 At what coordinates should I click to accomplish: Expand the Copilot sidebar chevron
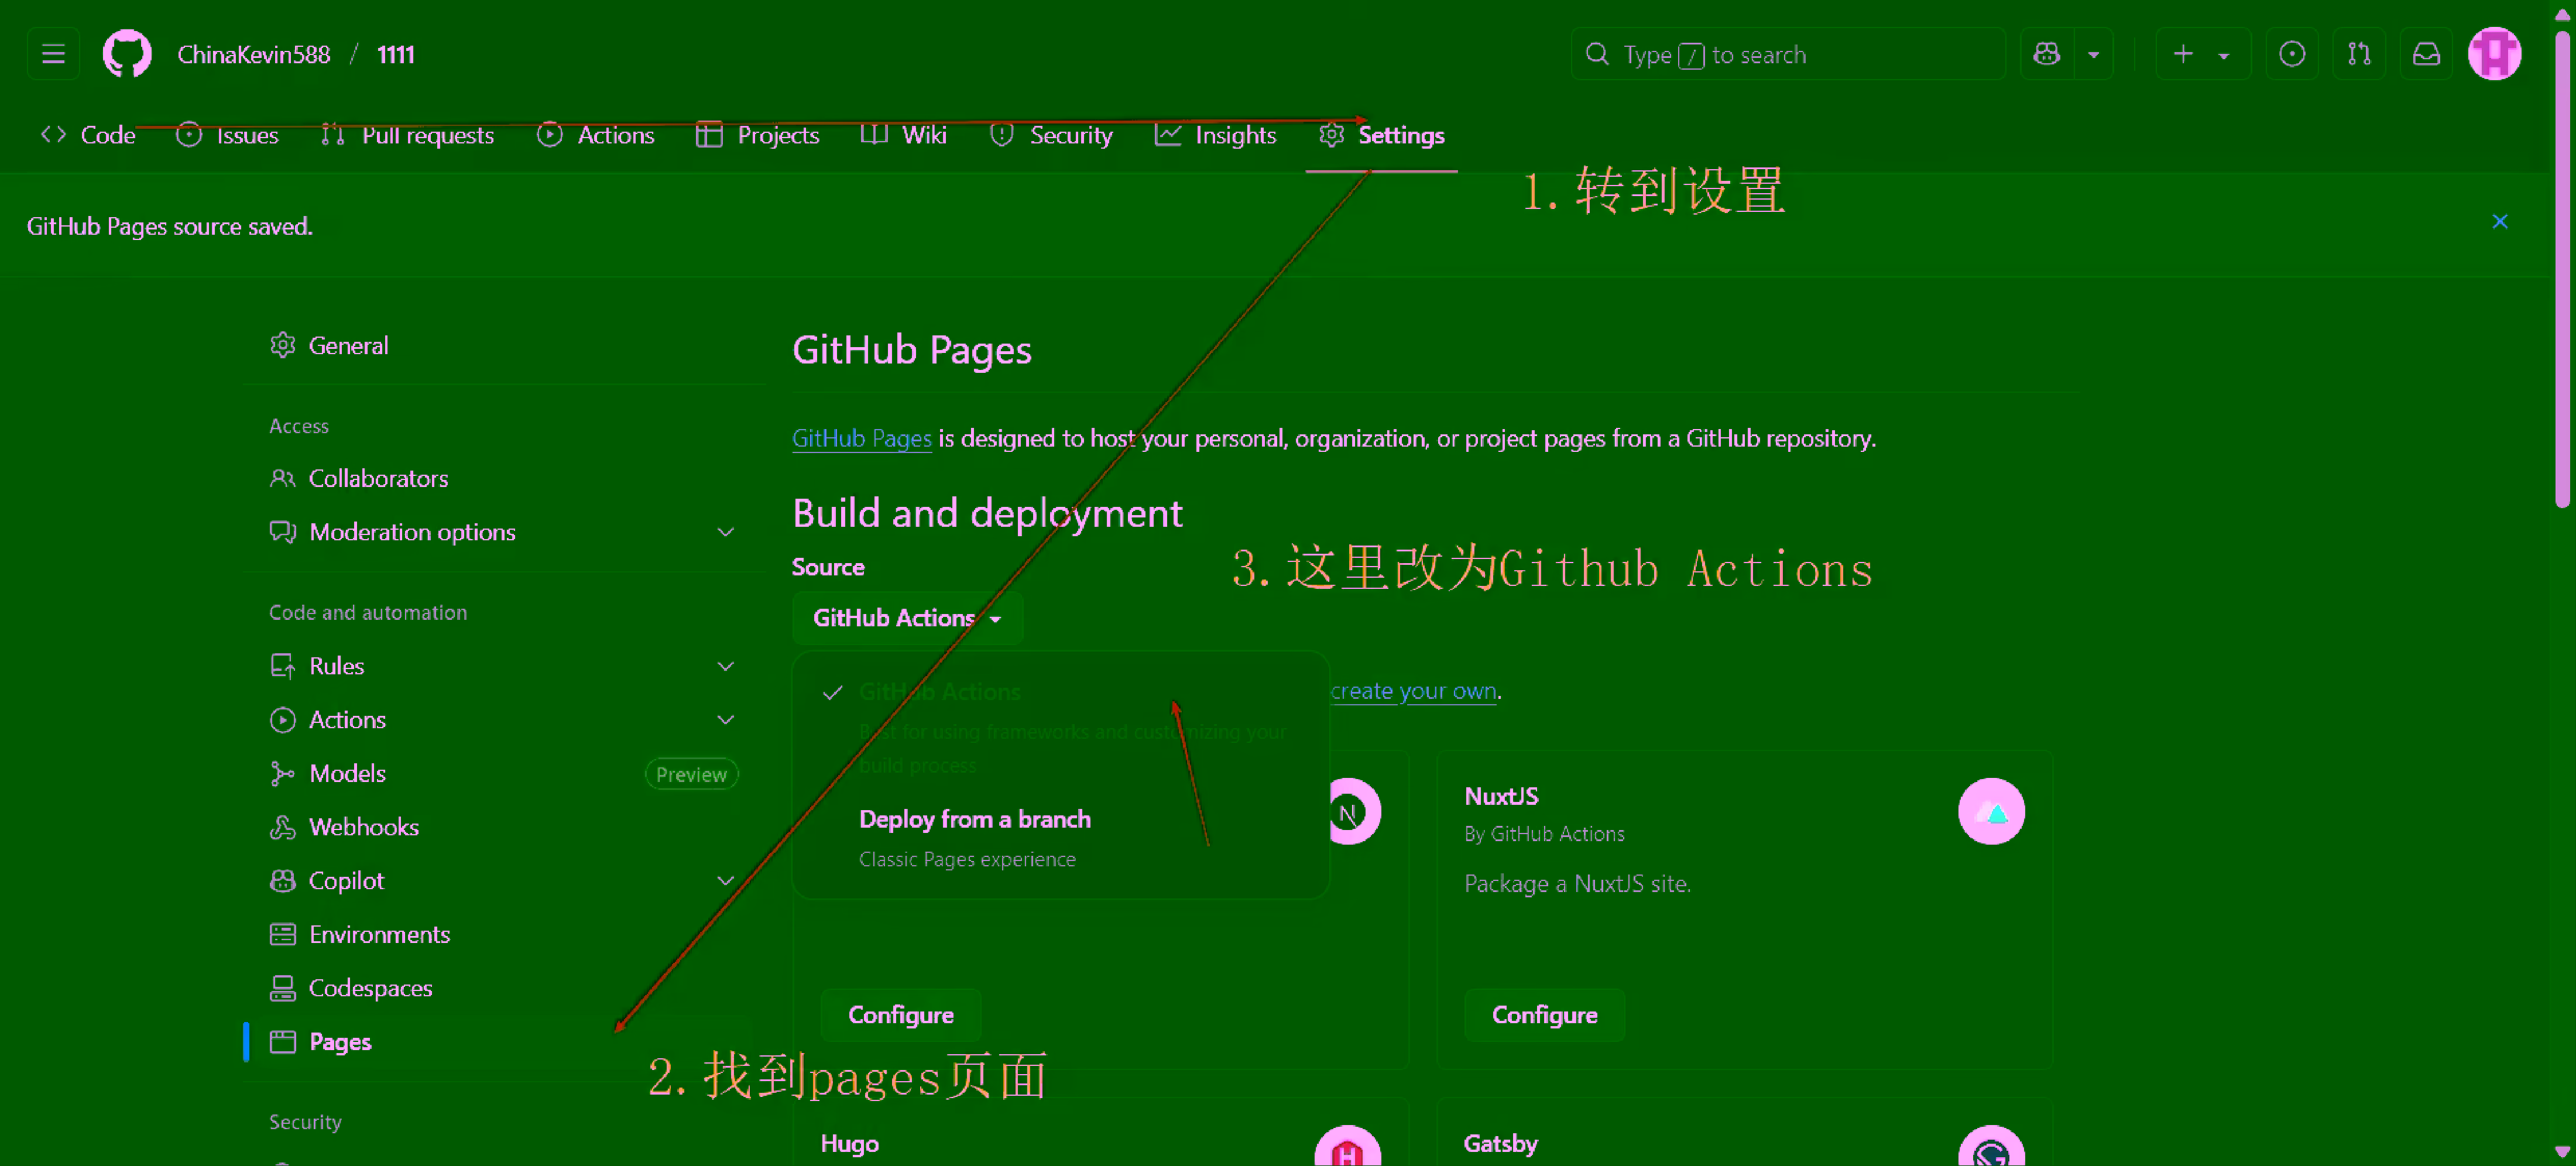click(x=726, y=881)
